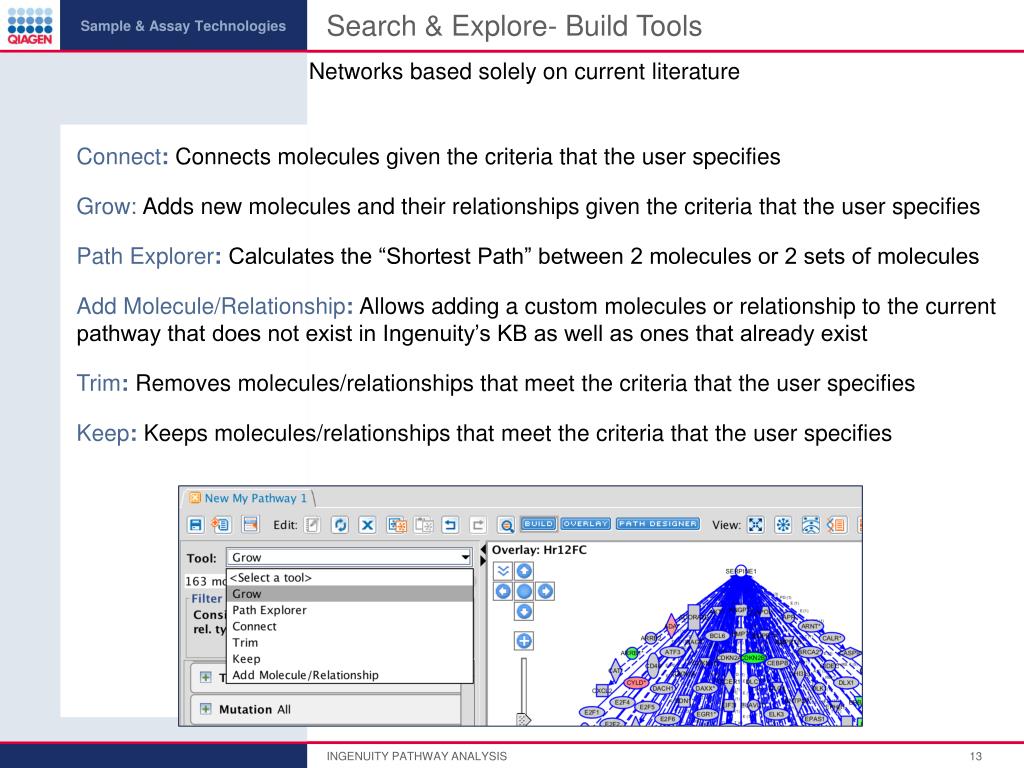Image resolution: width=1024 pixels, height=768 pixels.
Task: Choose Add Molecule/Relationship in tool list
Action: [349, 675]
